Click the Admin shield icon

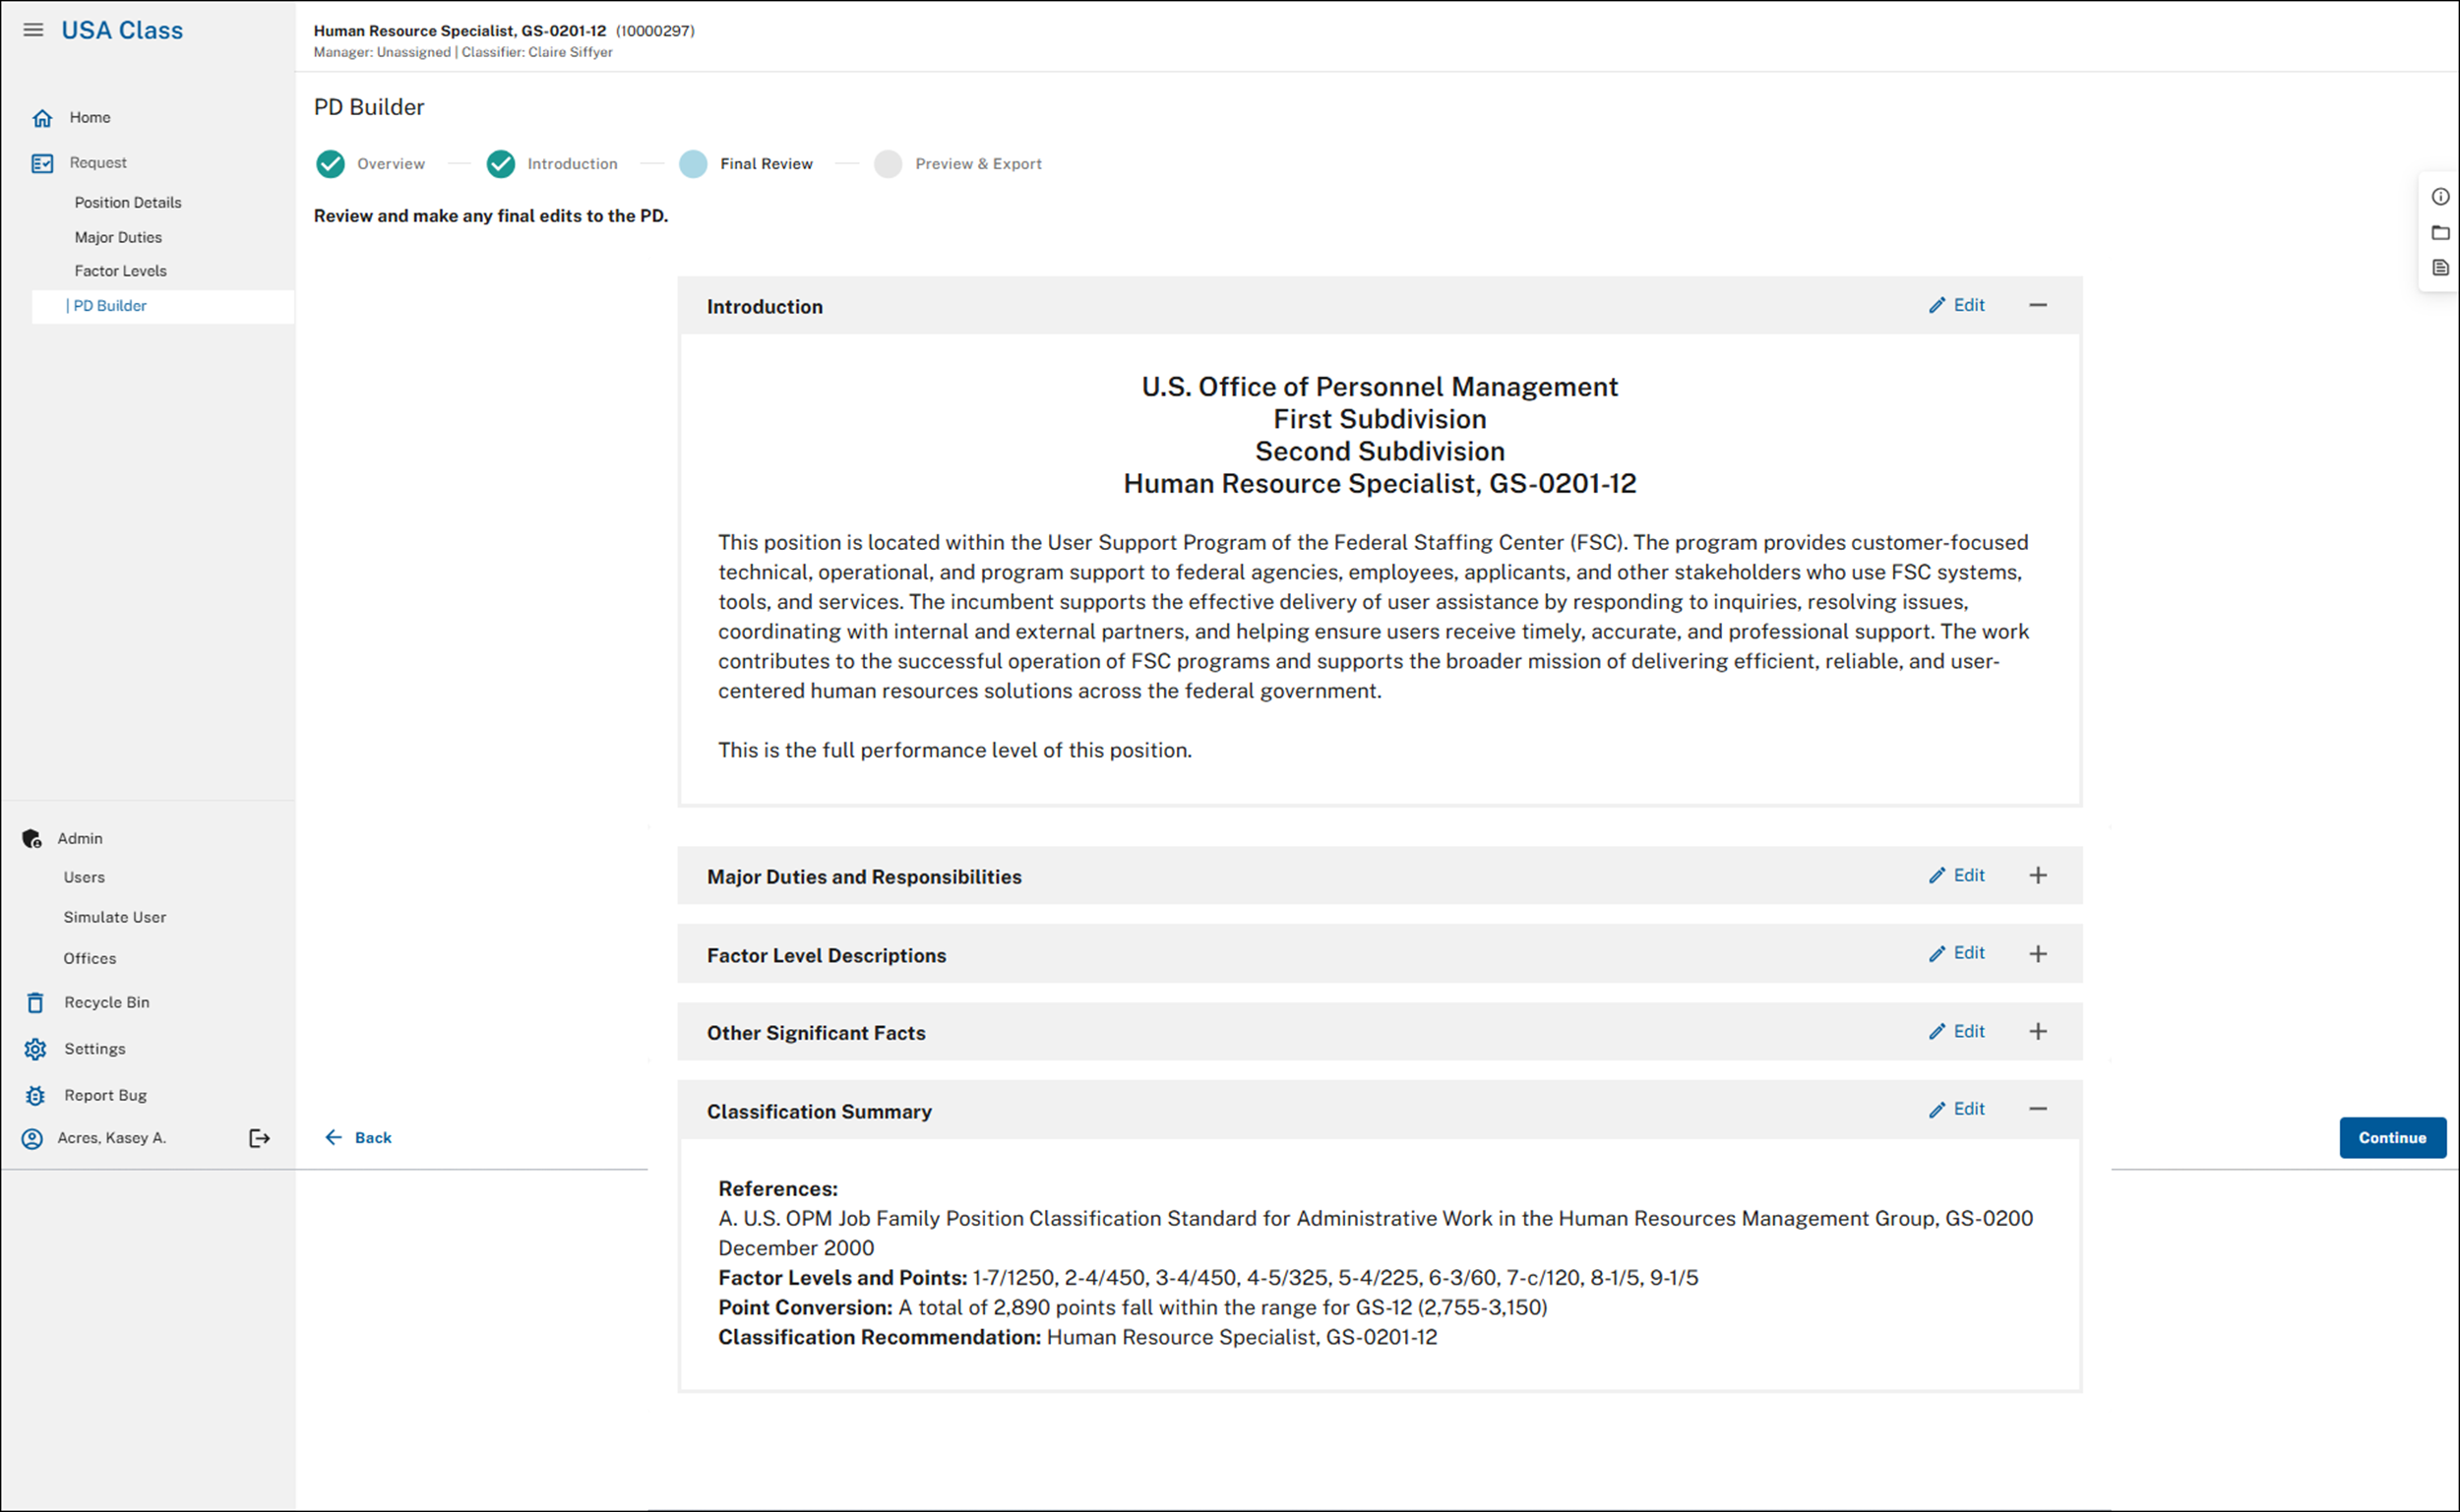click(32, 838)
